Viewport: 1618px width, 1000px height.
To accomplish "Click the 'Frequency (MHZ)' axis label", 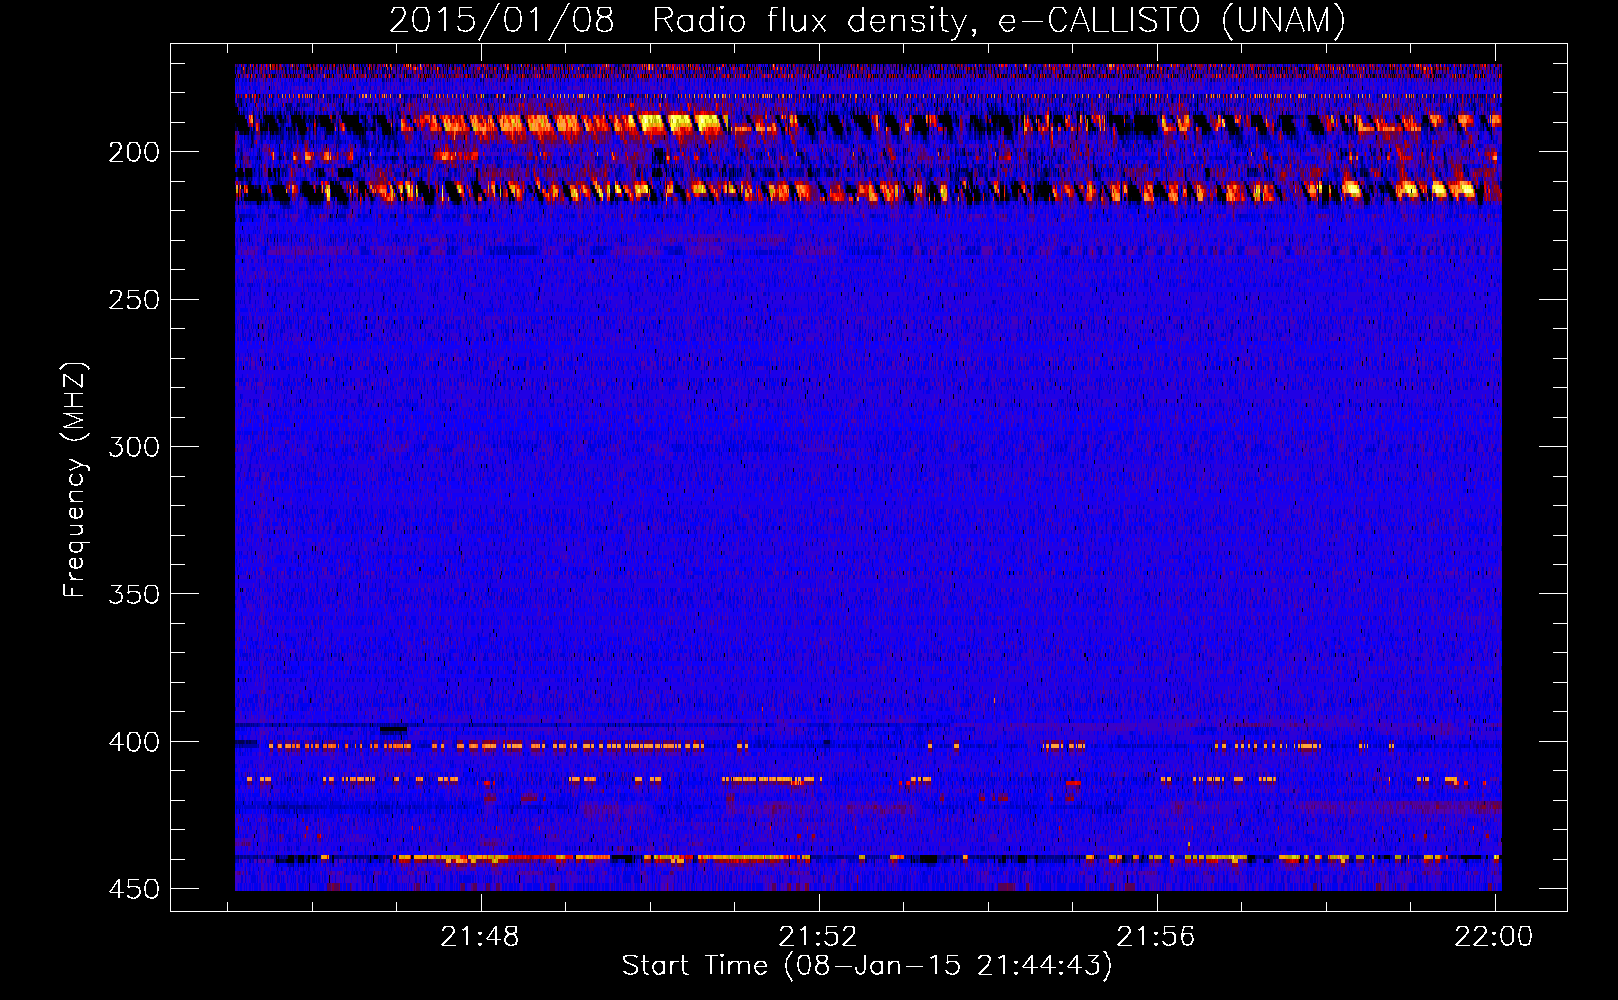I will tap(75, 479).
